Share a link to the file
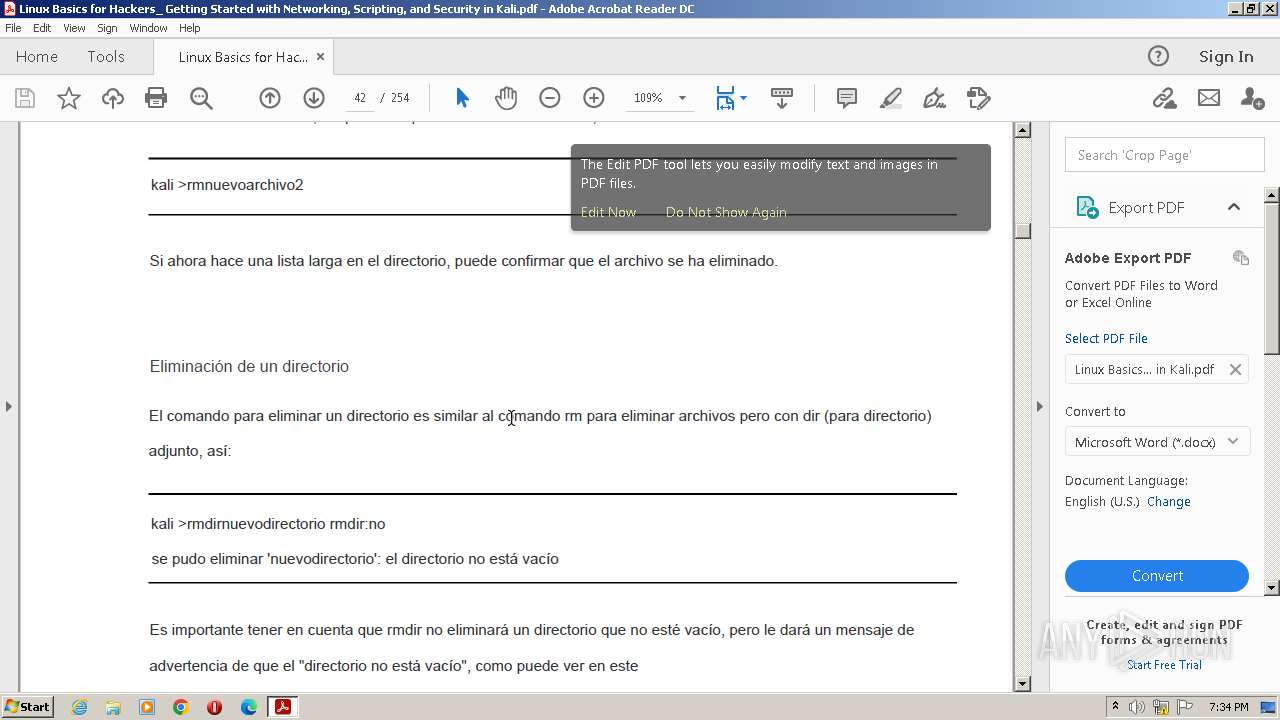 point(1164,98)
